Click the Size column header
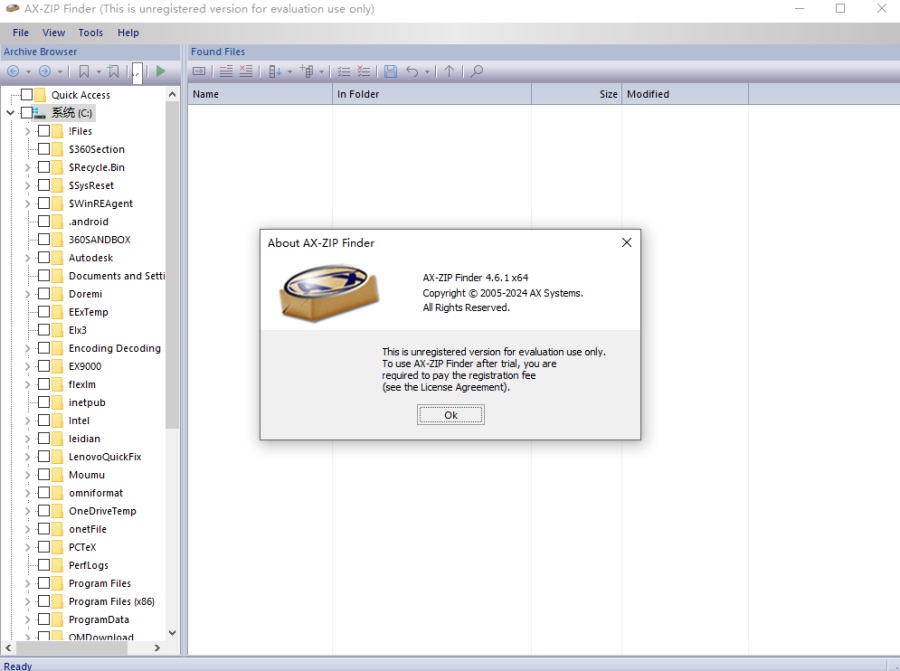The width and height of the screenshot is (900, 671). pos(576,94)
